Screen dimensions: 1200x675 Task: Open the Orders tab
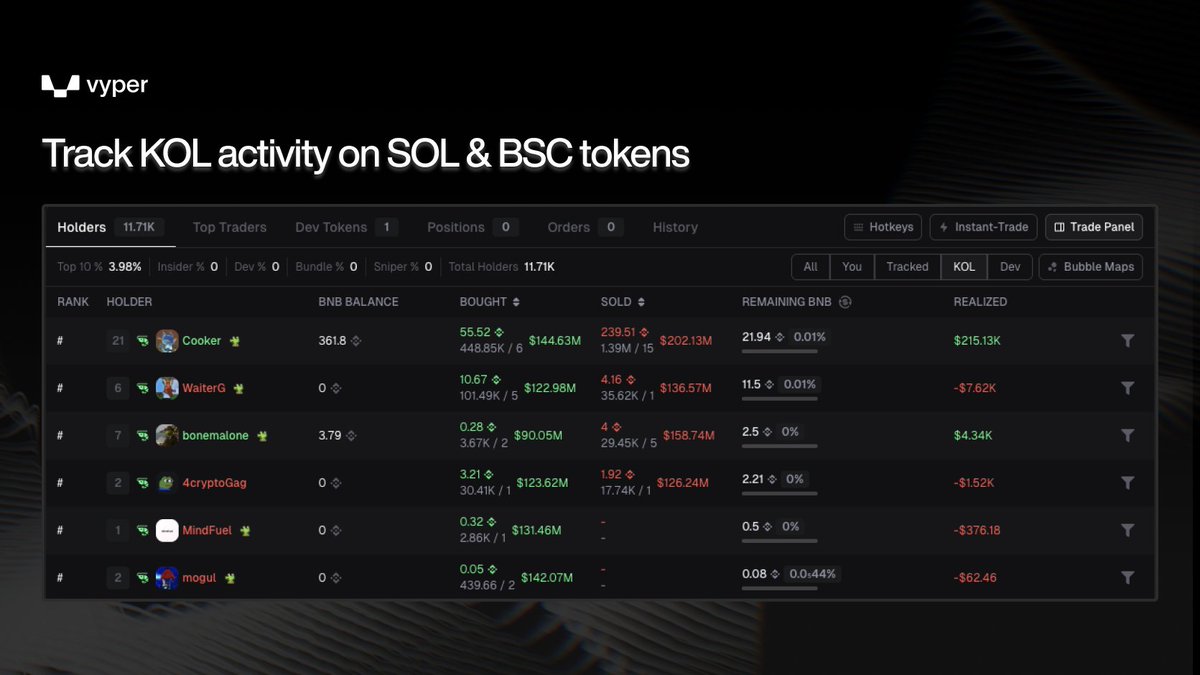click(x=586, y=227)
